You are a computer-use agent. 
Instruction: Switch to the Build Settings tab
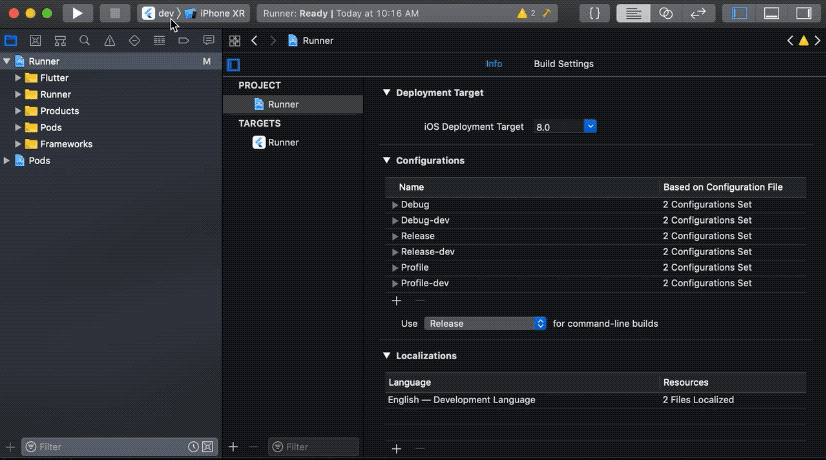click(563, 64)
